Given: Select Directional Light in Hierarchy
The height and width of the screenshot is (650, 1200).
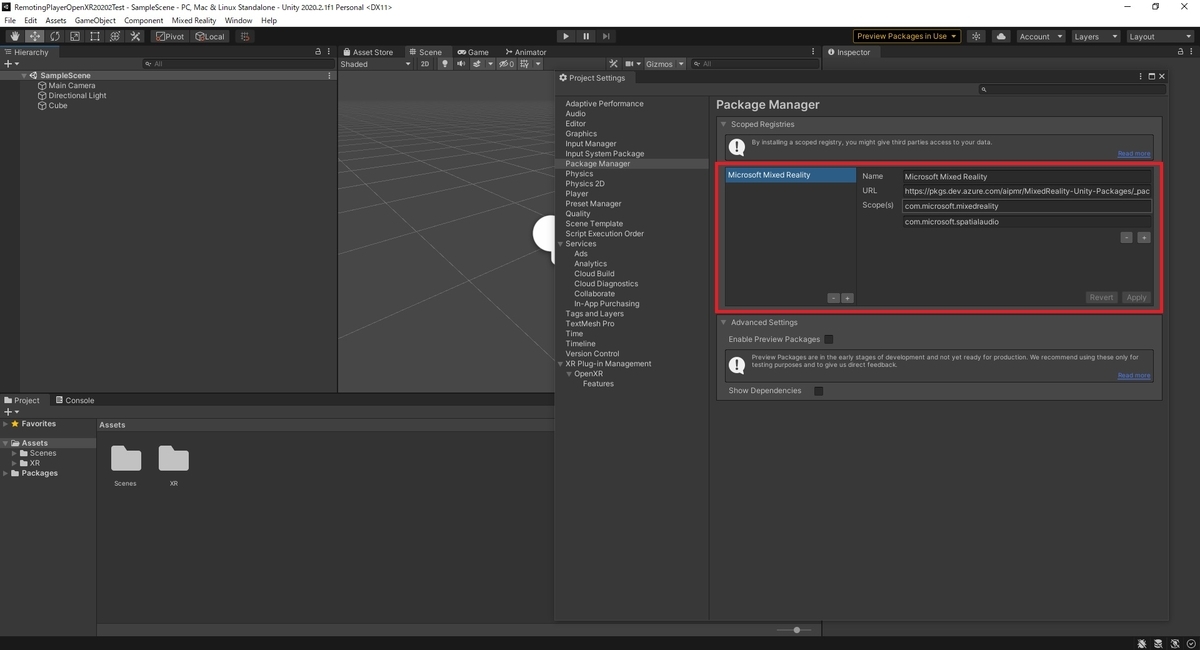Looking at the screenshot, I should [77, 95].
